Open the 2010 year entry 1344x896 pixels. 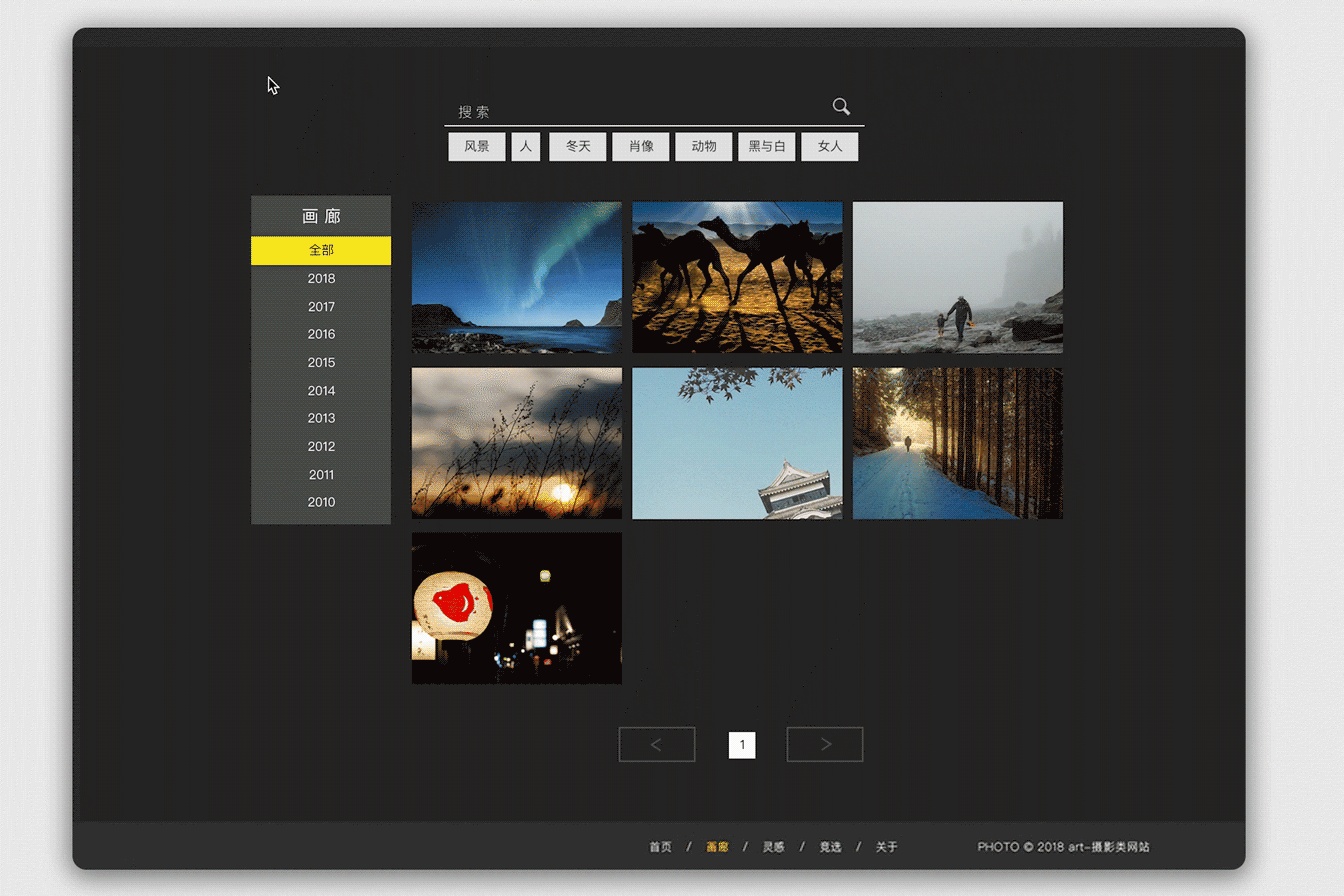(321, 502)
